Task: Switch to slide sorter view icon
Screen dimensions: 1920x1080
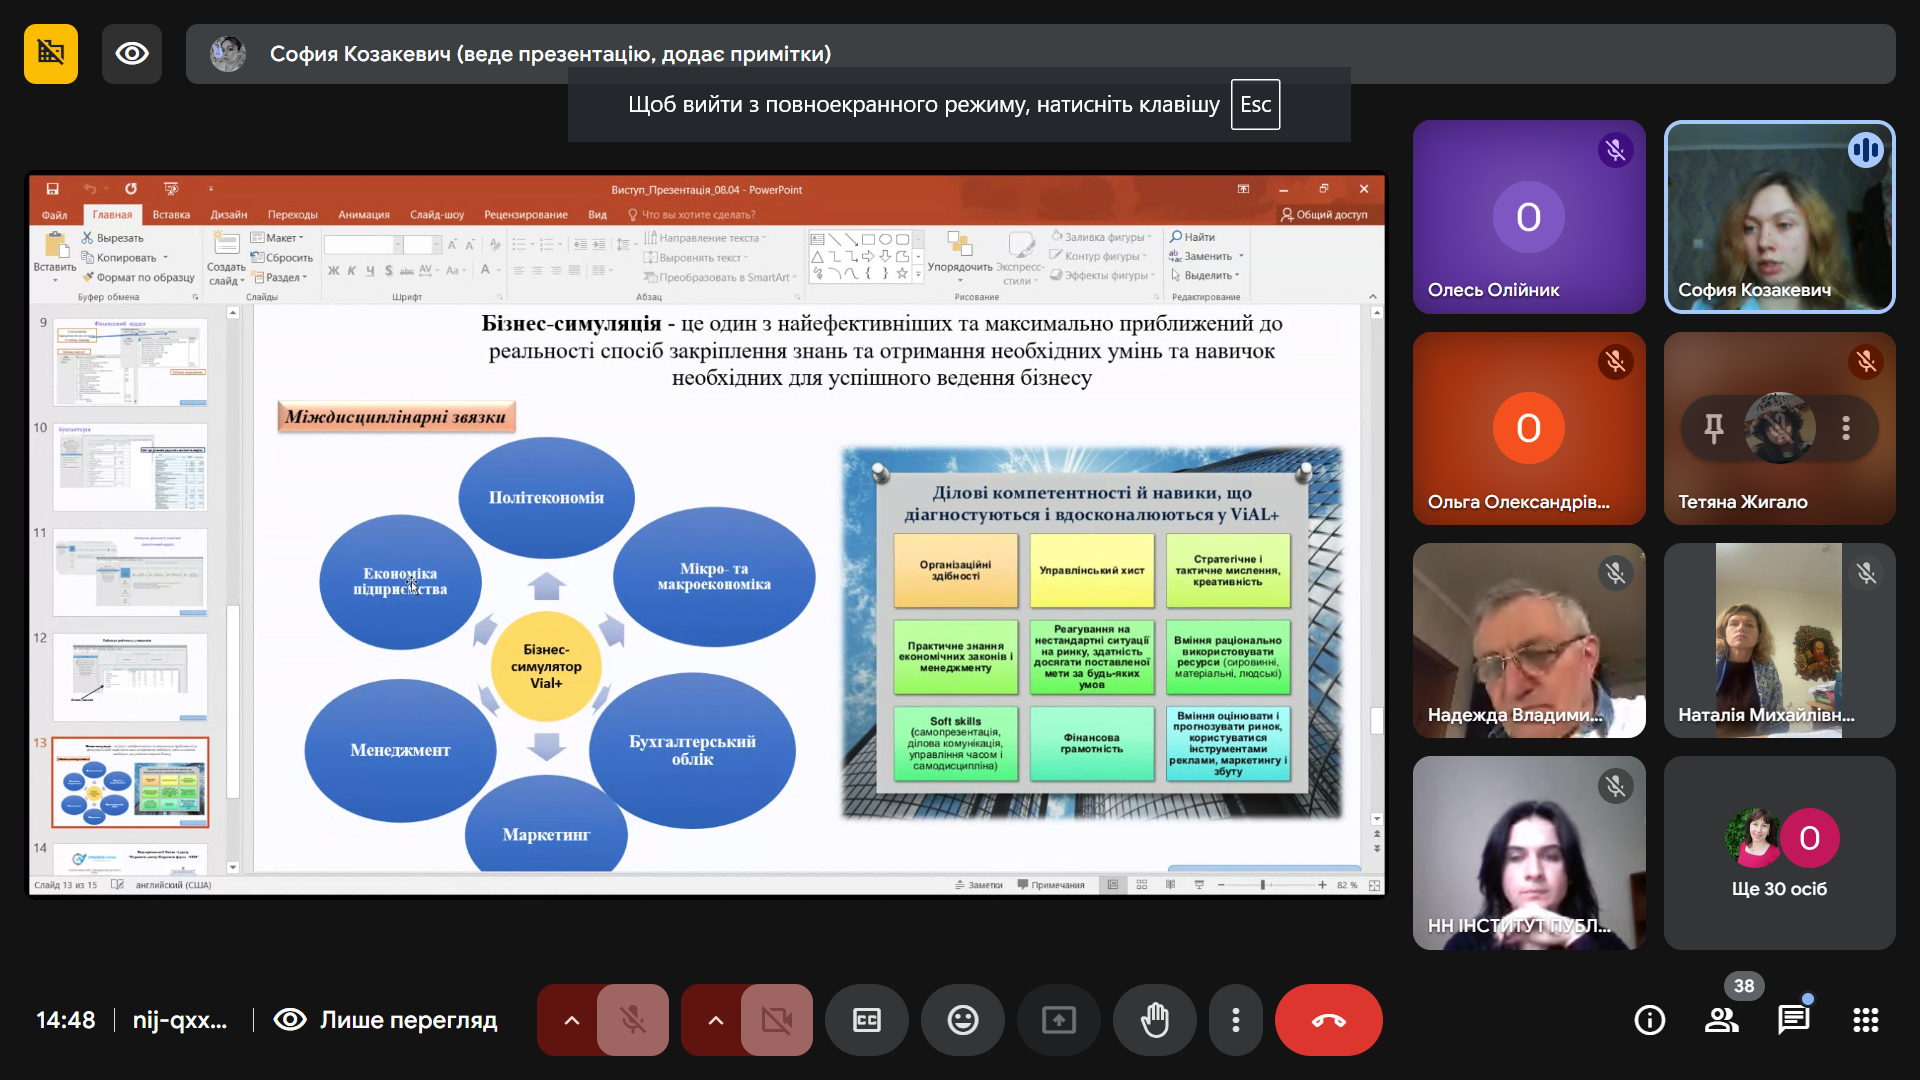Action: (1141, 885)
